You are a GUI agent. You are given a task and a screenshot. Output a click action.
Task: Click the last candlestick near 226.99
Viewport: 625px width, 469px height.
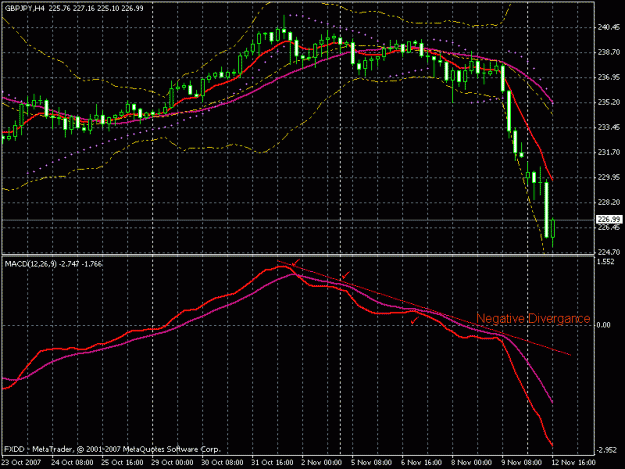pyautogui.click(x=553, y=229)
